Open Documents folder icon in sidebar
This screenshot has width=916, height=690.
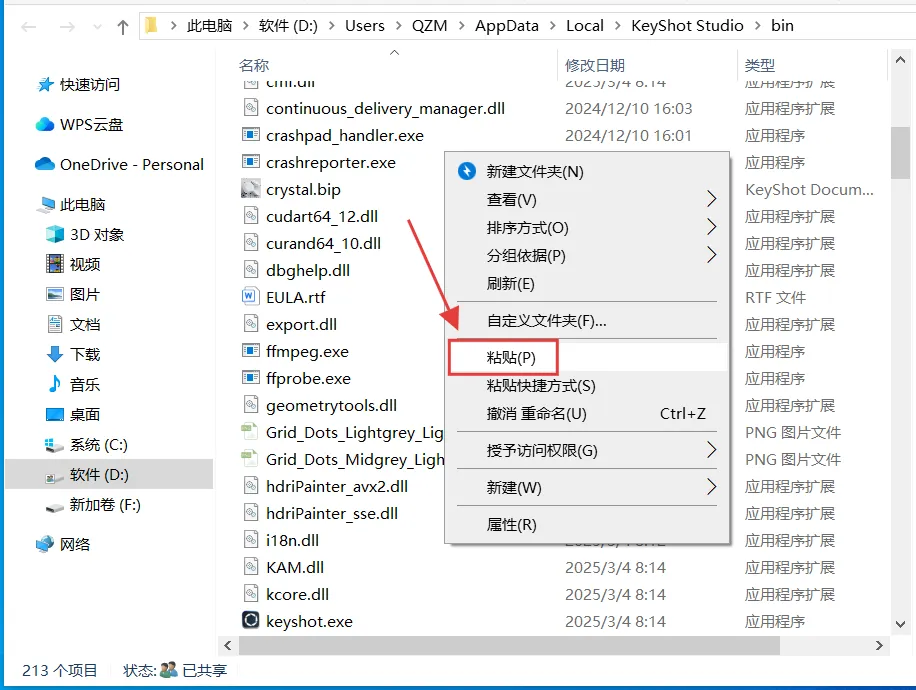55,324
